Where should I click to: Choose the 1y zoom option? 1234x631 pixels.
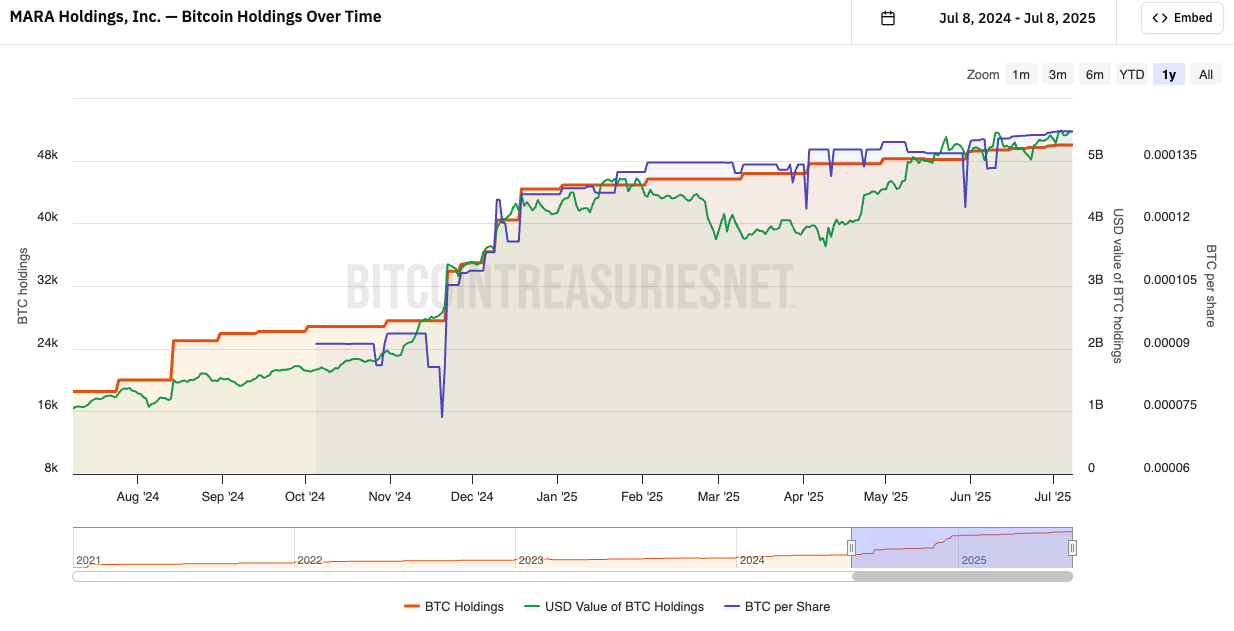coord(1168,74)
